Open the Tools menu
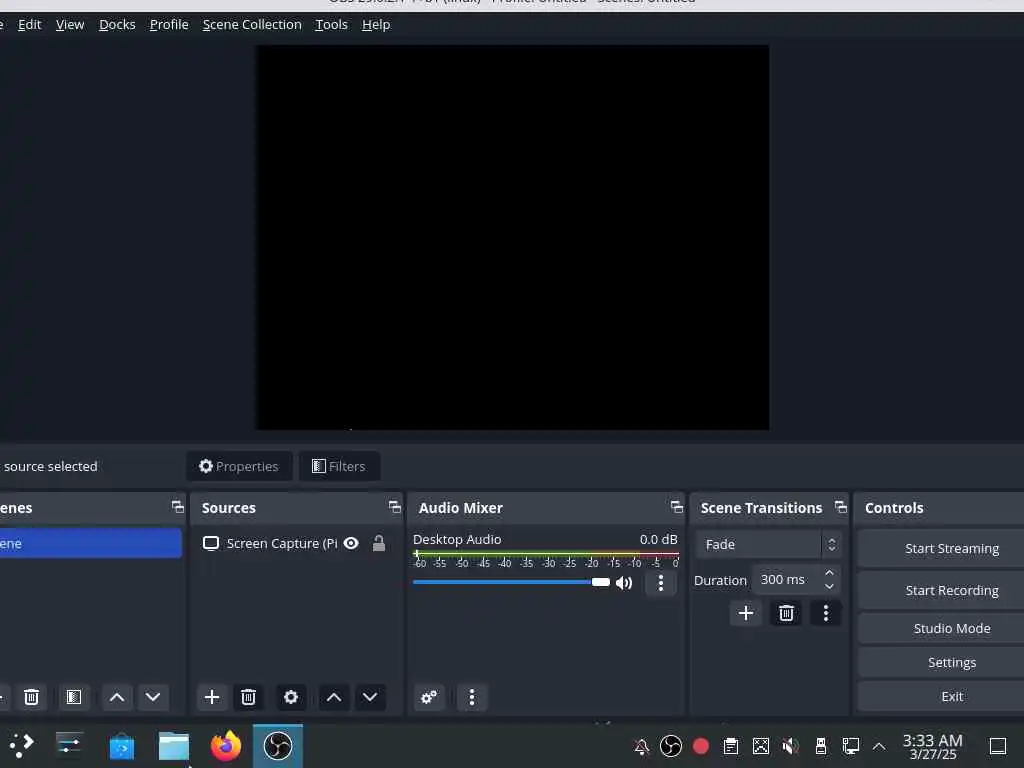Viewport: 1024px width, 768px height. pyautogui.click(x=331, y=25)
